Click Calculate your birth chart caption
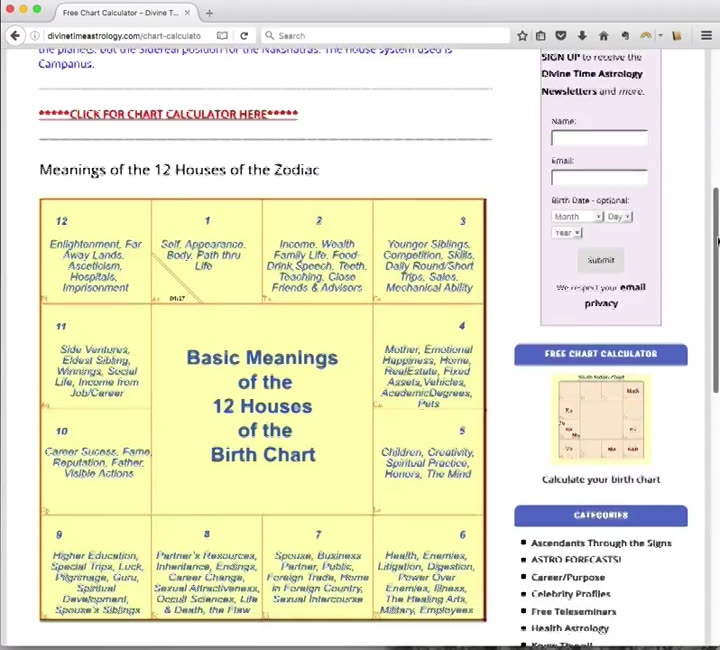The image size is (720, 650). click(601, 480)
